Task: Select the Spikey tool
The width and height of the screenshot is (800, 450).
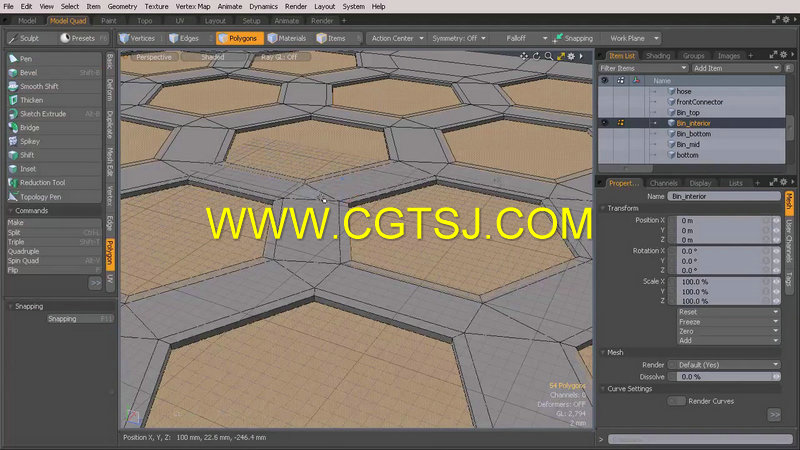Action: [54, 141]
